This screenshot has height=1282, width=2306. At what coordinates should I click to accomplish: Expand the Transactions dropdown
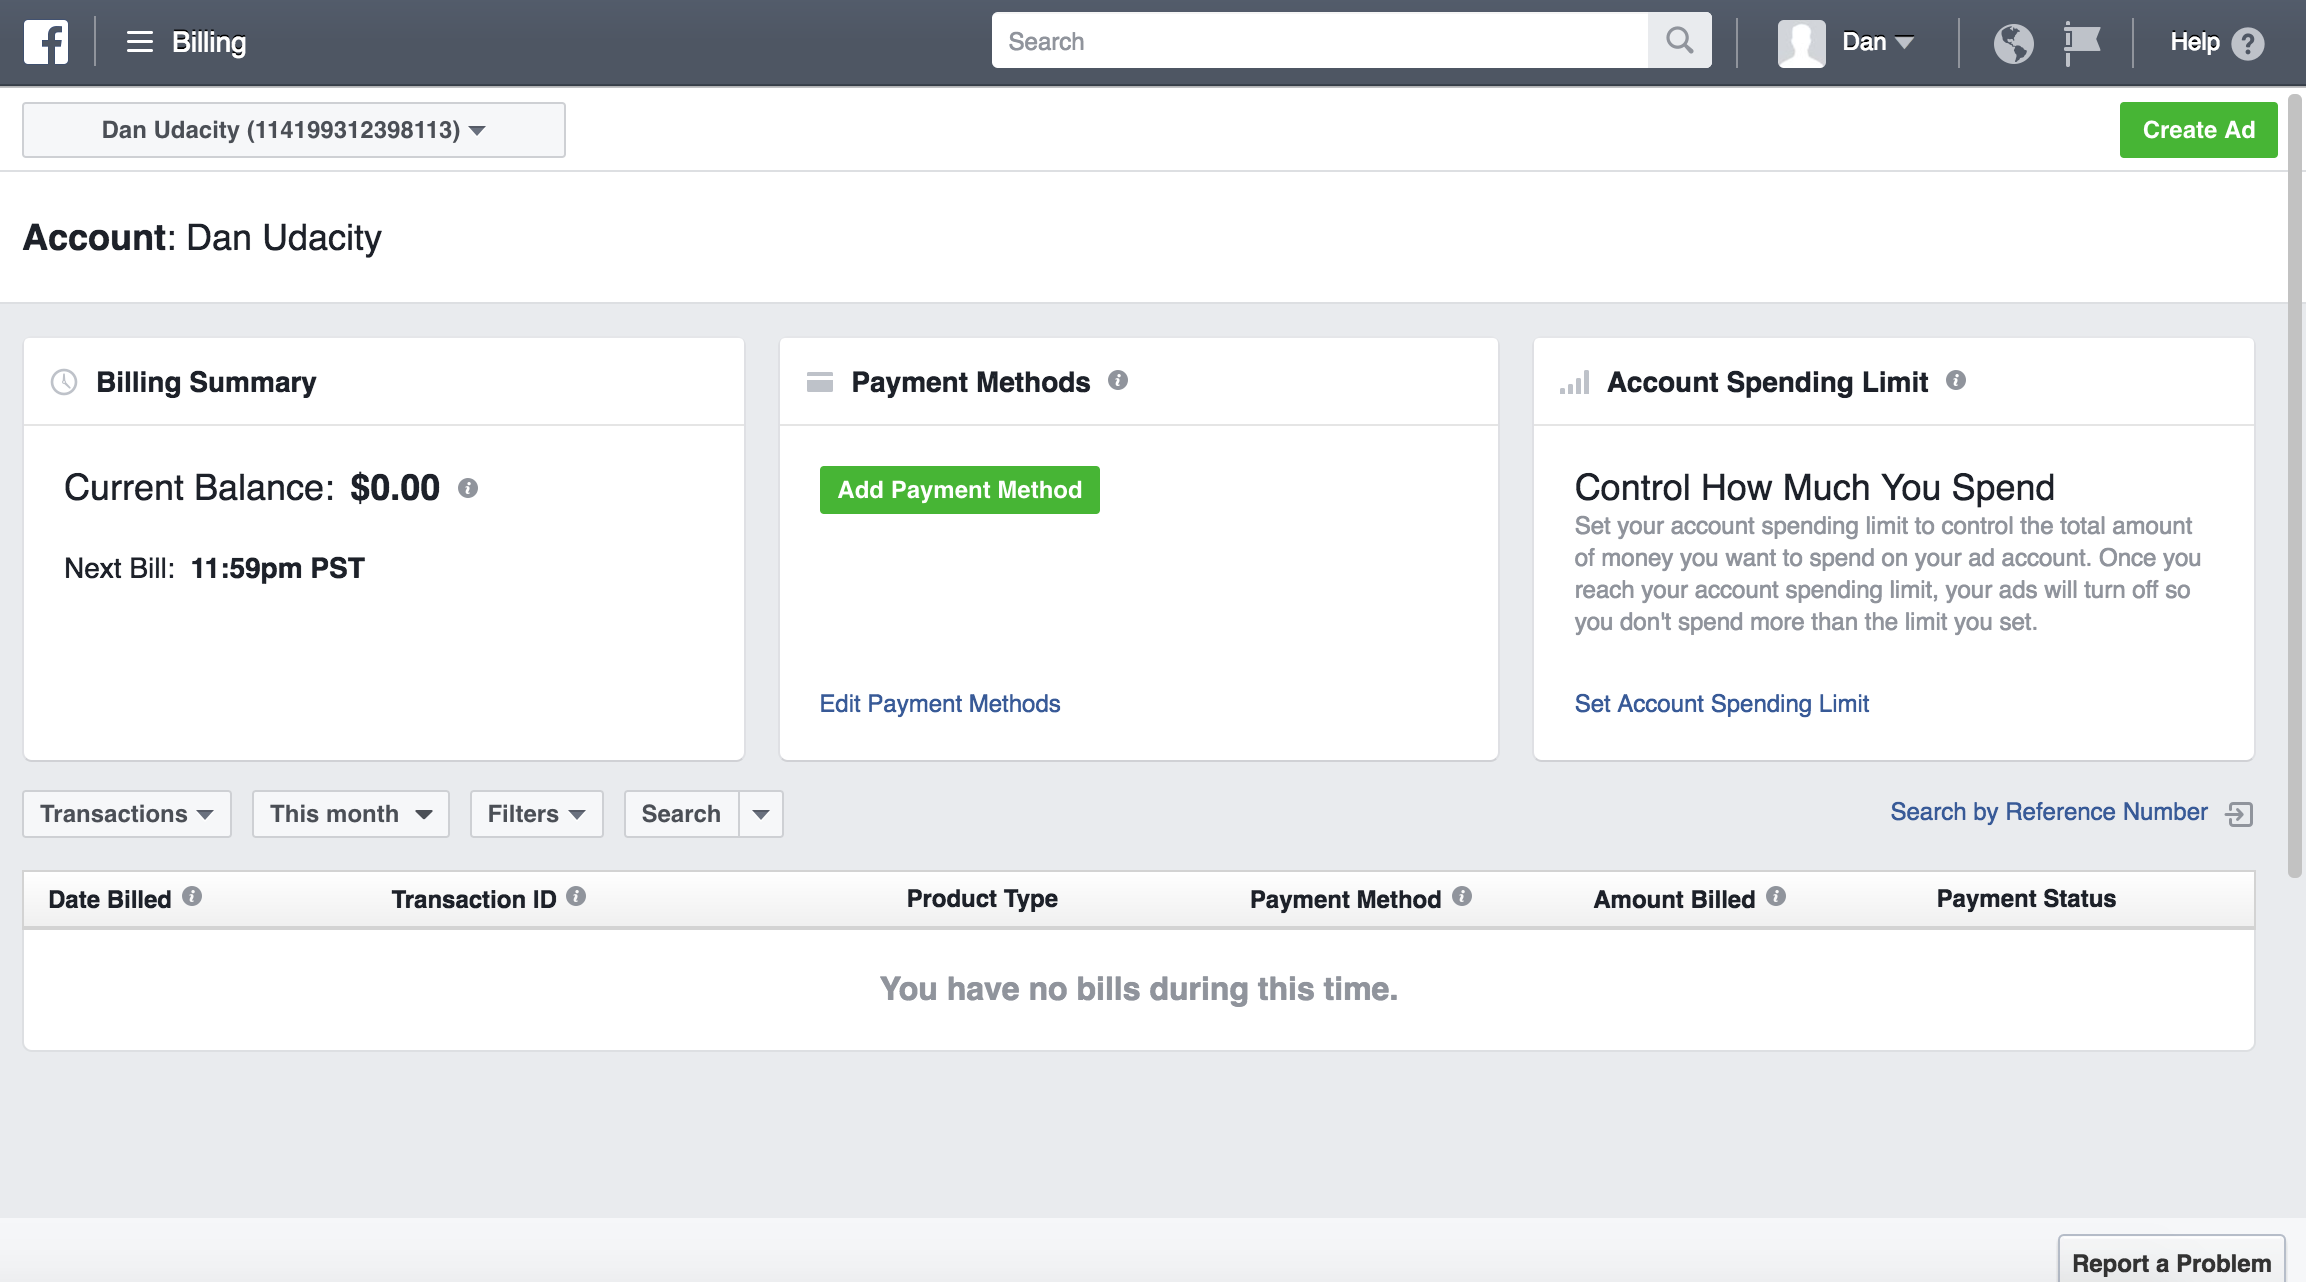coord(126,813)
